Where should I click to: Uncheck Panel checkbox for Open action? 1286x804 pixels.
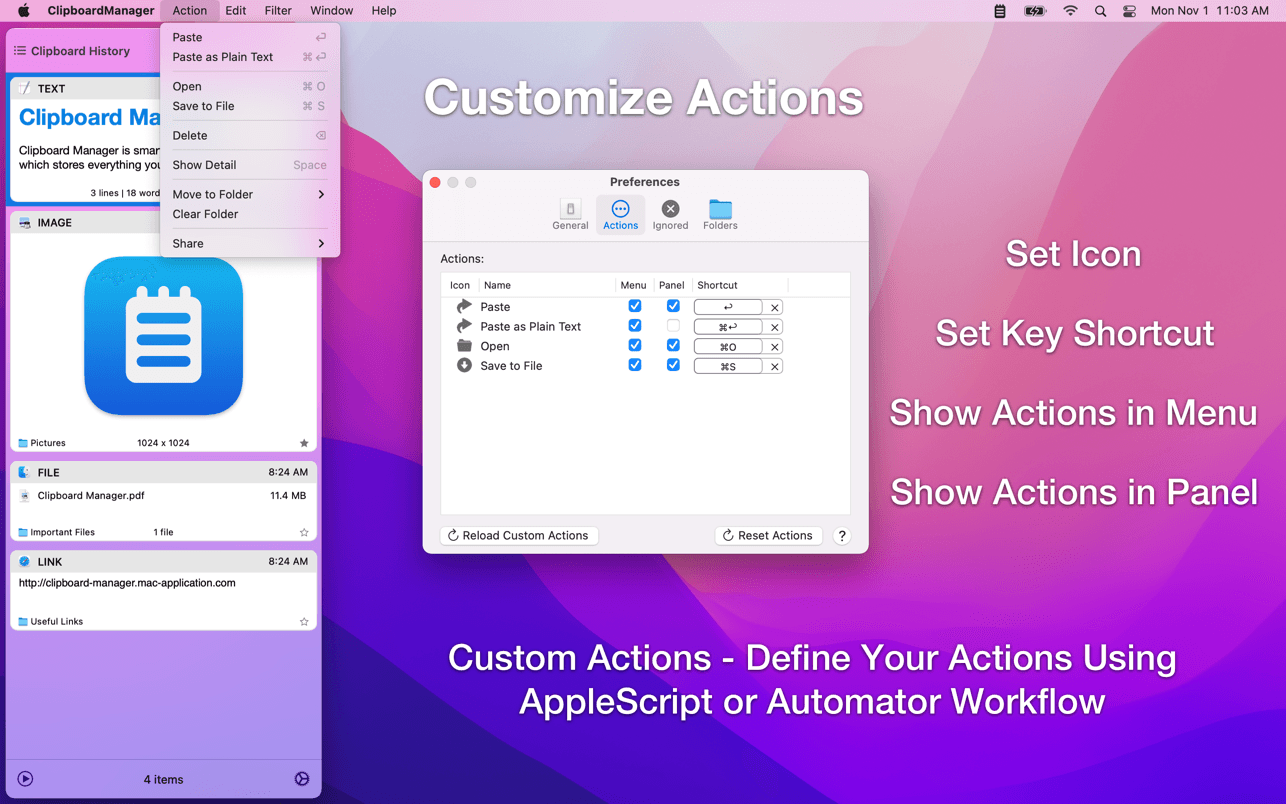point(673,346)
